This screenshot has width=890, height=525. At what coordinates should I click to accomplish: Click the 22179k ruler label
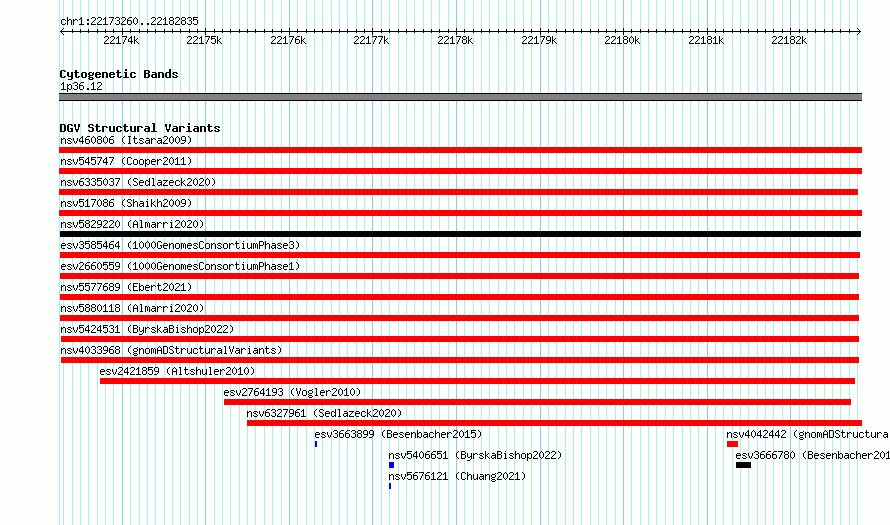539,40
